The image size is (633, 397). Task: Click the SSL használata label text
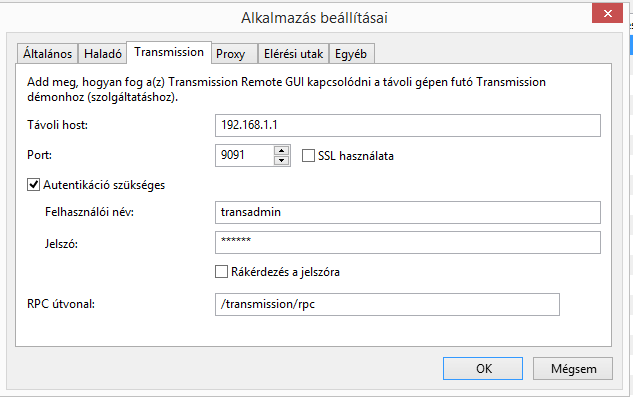click(356, 156)
